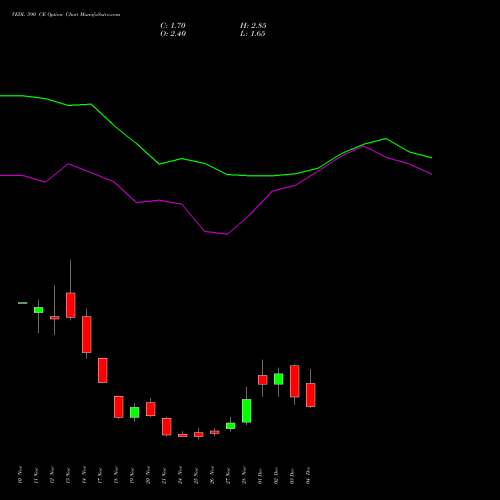Click the red candle for 17 Nov
Image resolution: width=500 pixels, height=500 pixels.
[103, 370]
